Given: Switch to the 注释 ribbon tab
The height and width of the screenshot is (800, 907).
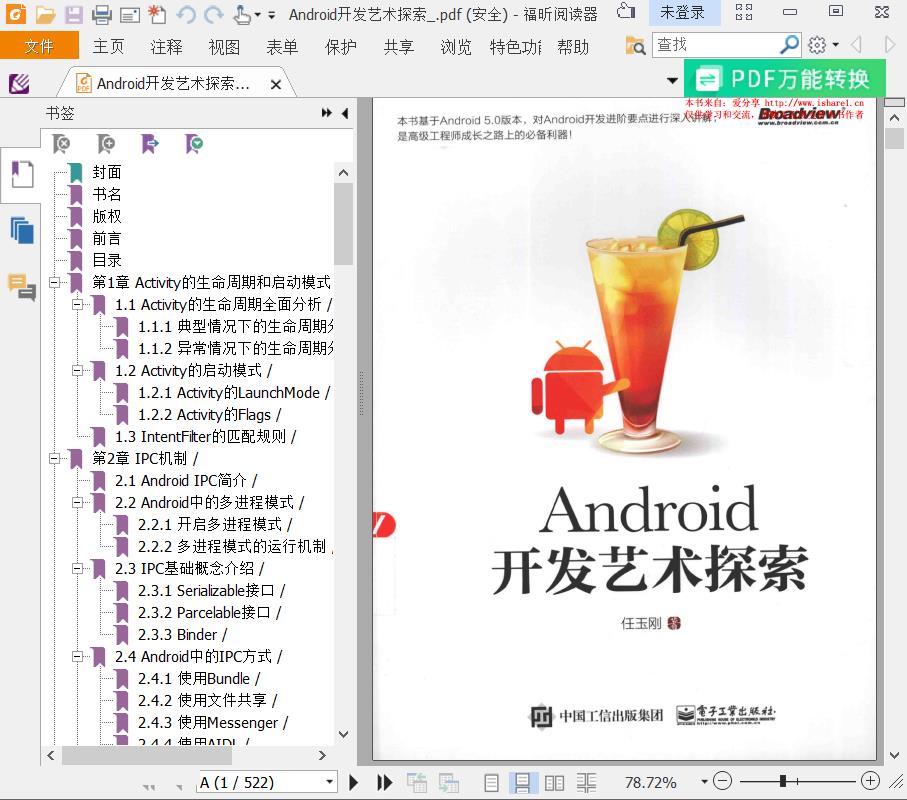Looking at the screenshot, I should pos(167,46).
